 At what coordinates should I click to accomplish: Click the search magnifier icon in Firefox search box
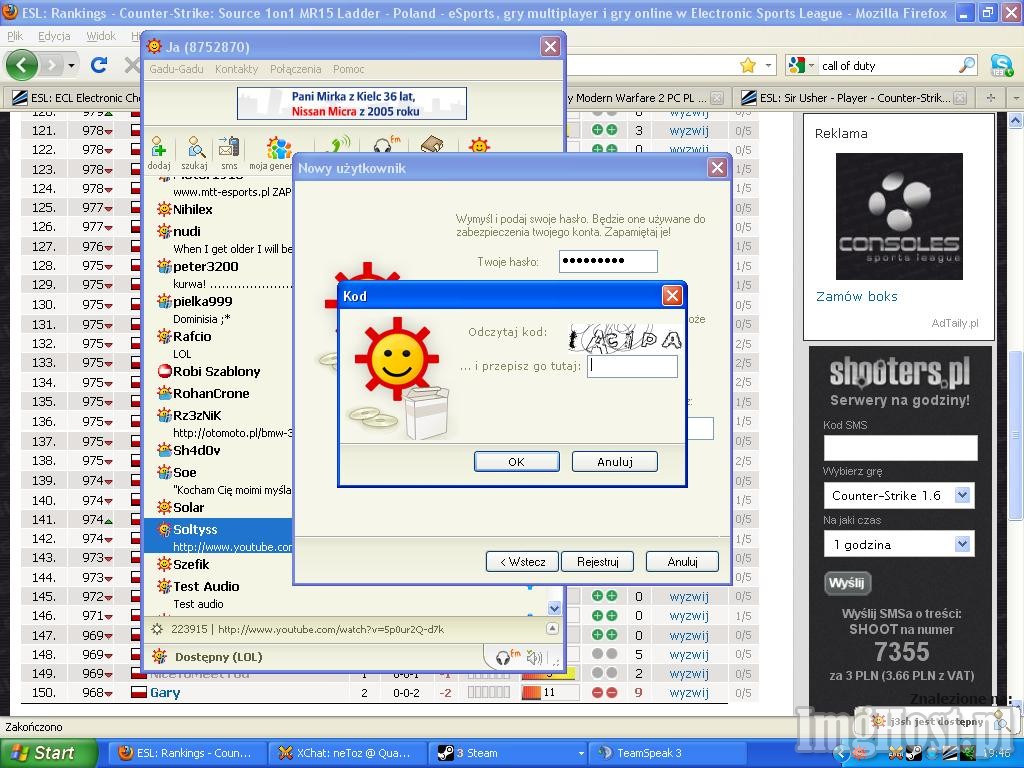pos(967,65)
